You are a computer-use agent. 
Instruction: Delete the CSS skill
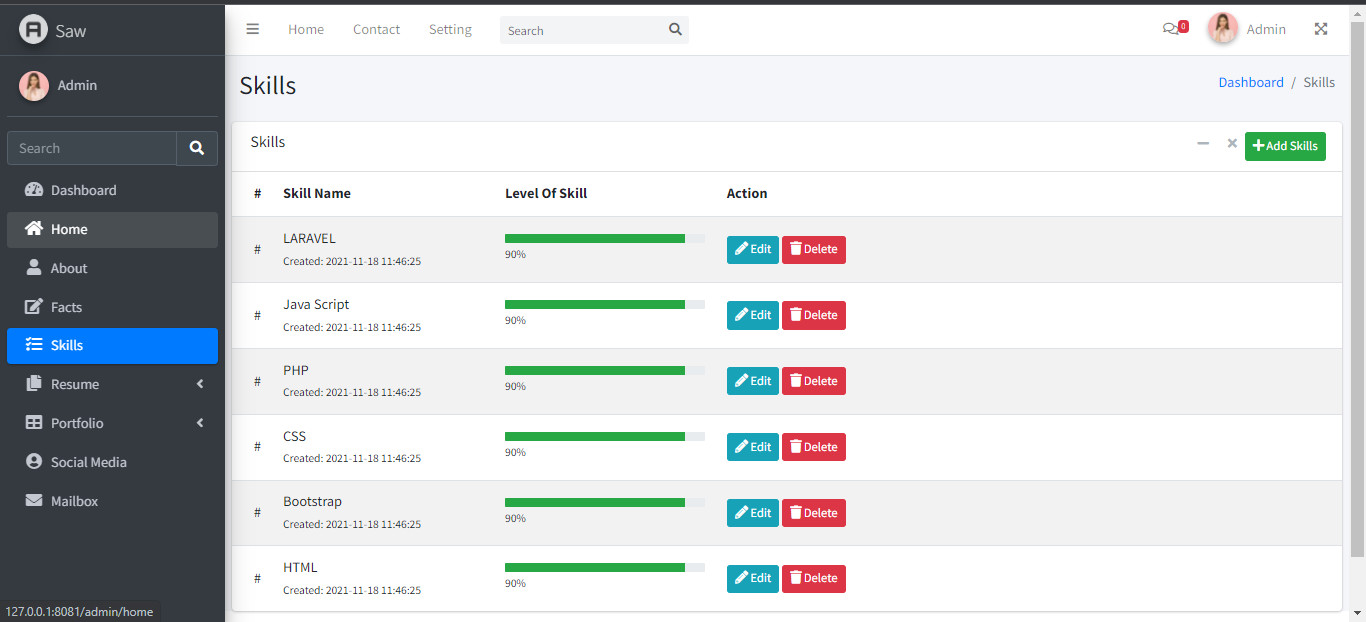(814, 447)
